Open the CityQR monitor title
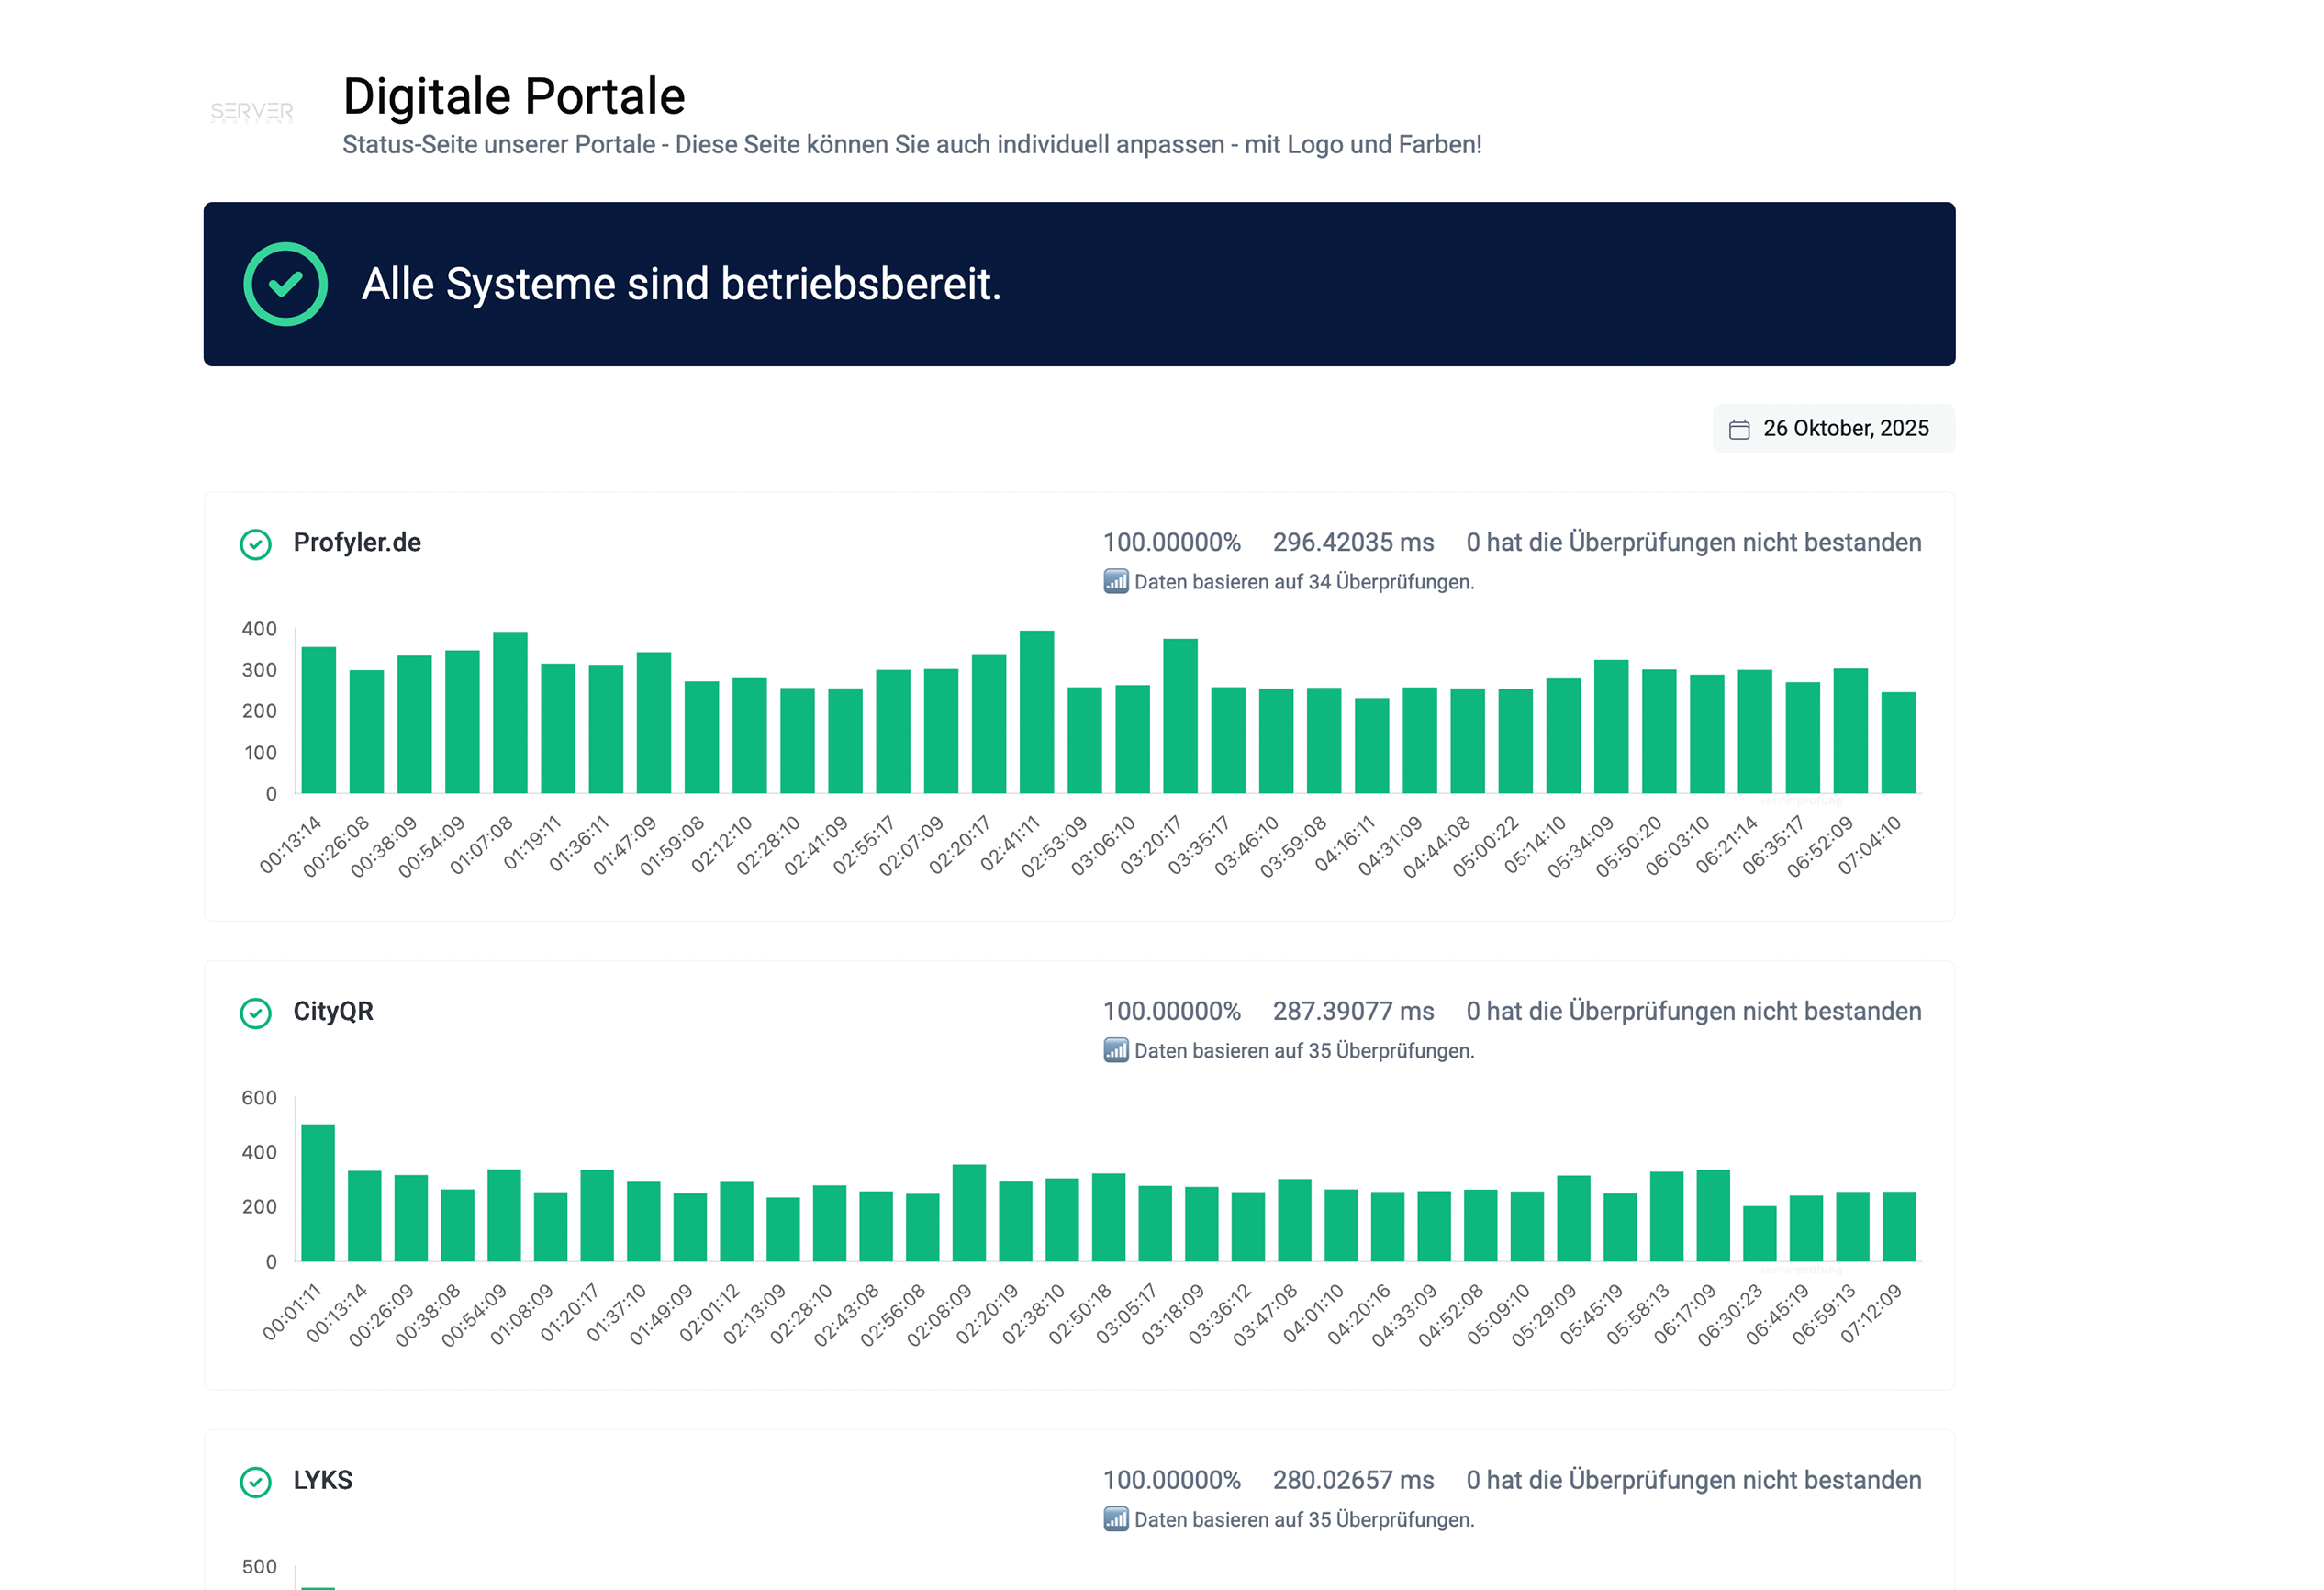The height and width of the screenshot is (1590, 2324). [333, 1011]
